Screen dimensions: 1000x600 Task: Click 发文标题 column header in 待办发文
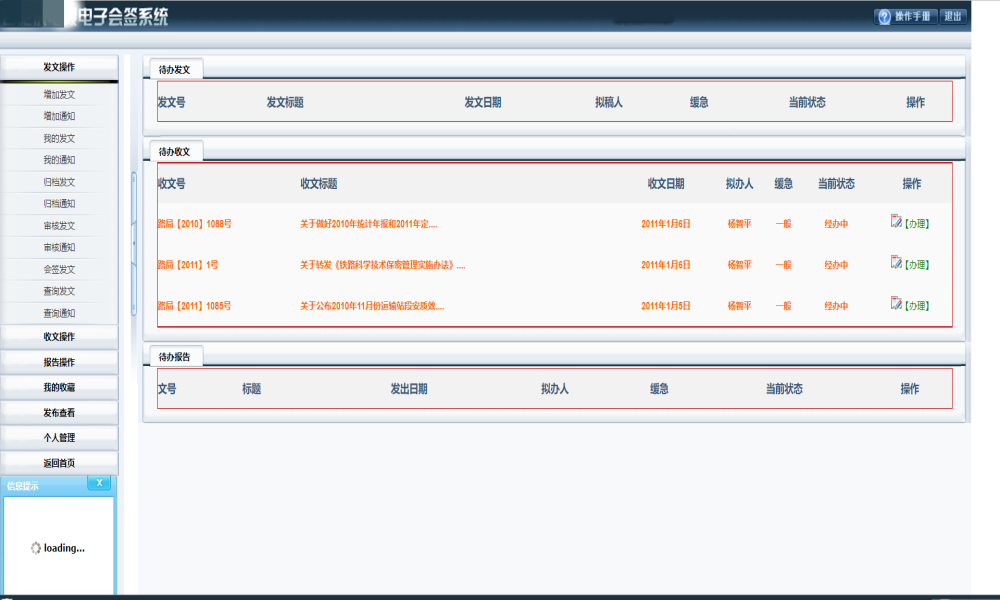[x=285, y=102]
